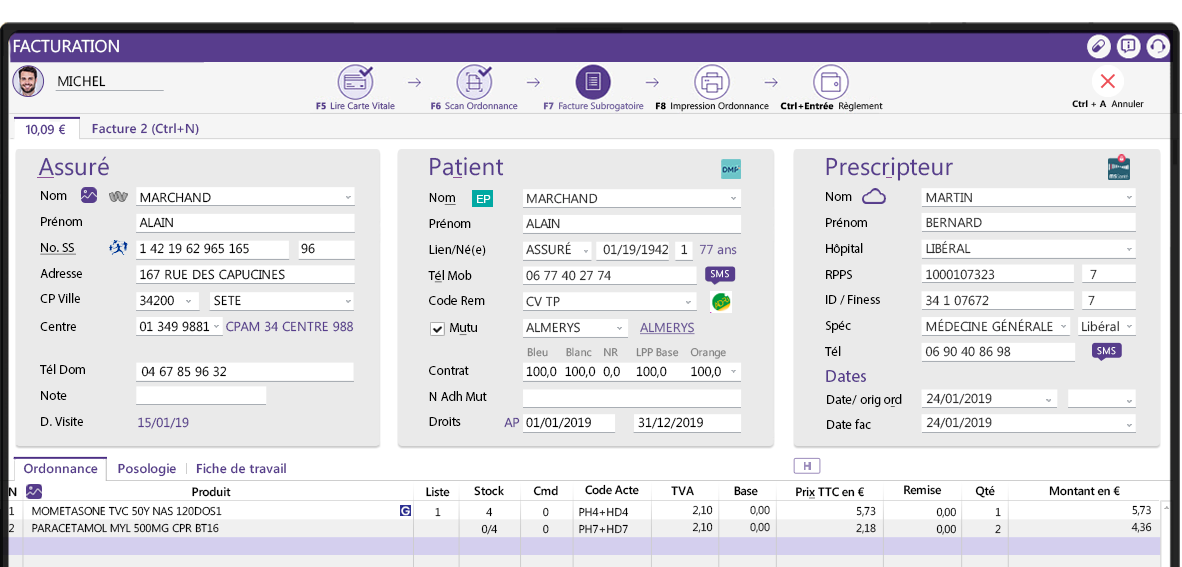
Task: Uncheck the Mutu checkbox
Action: tap(437, 329)
